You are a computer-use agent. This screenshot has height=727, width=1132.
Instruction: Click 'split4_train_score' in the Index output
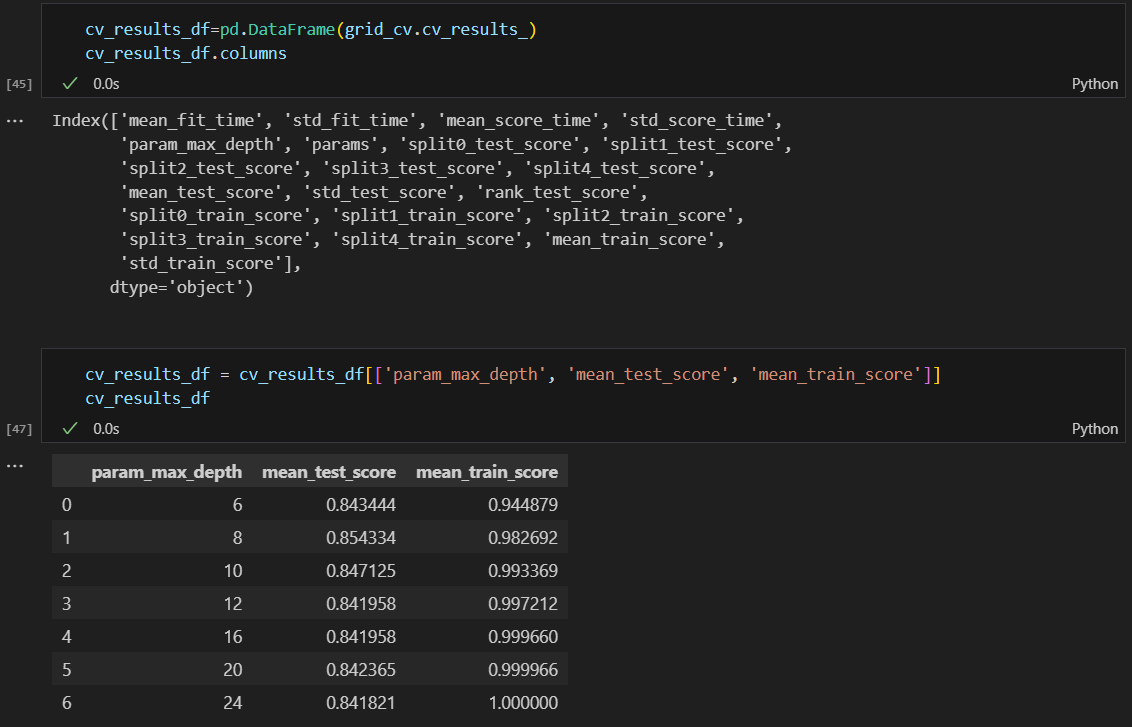(x=427, y=240)
